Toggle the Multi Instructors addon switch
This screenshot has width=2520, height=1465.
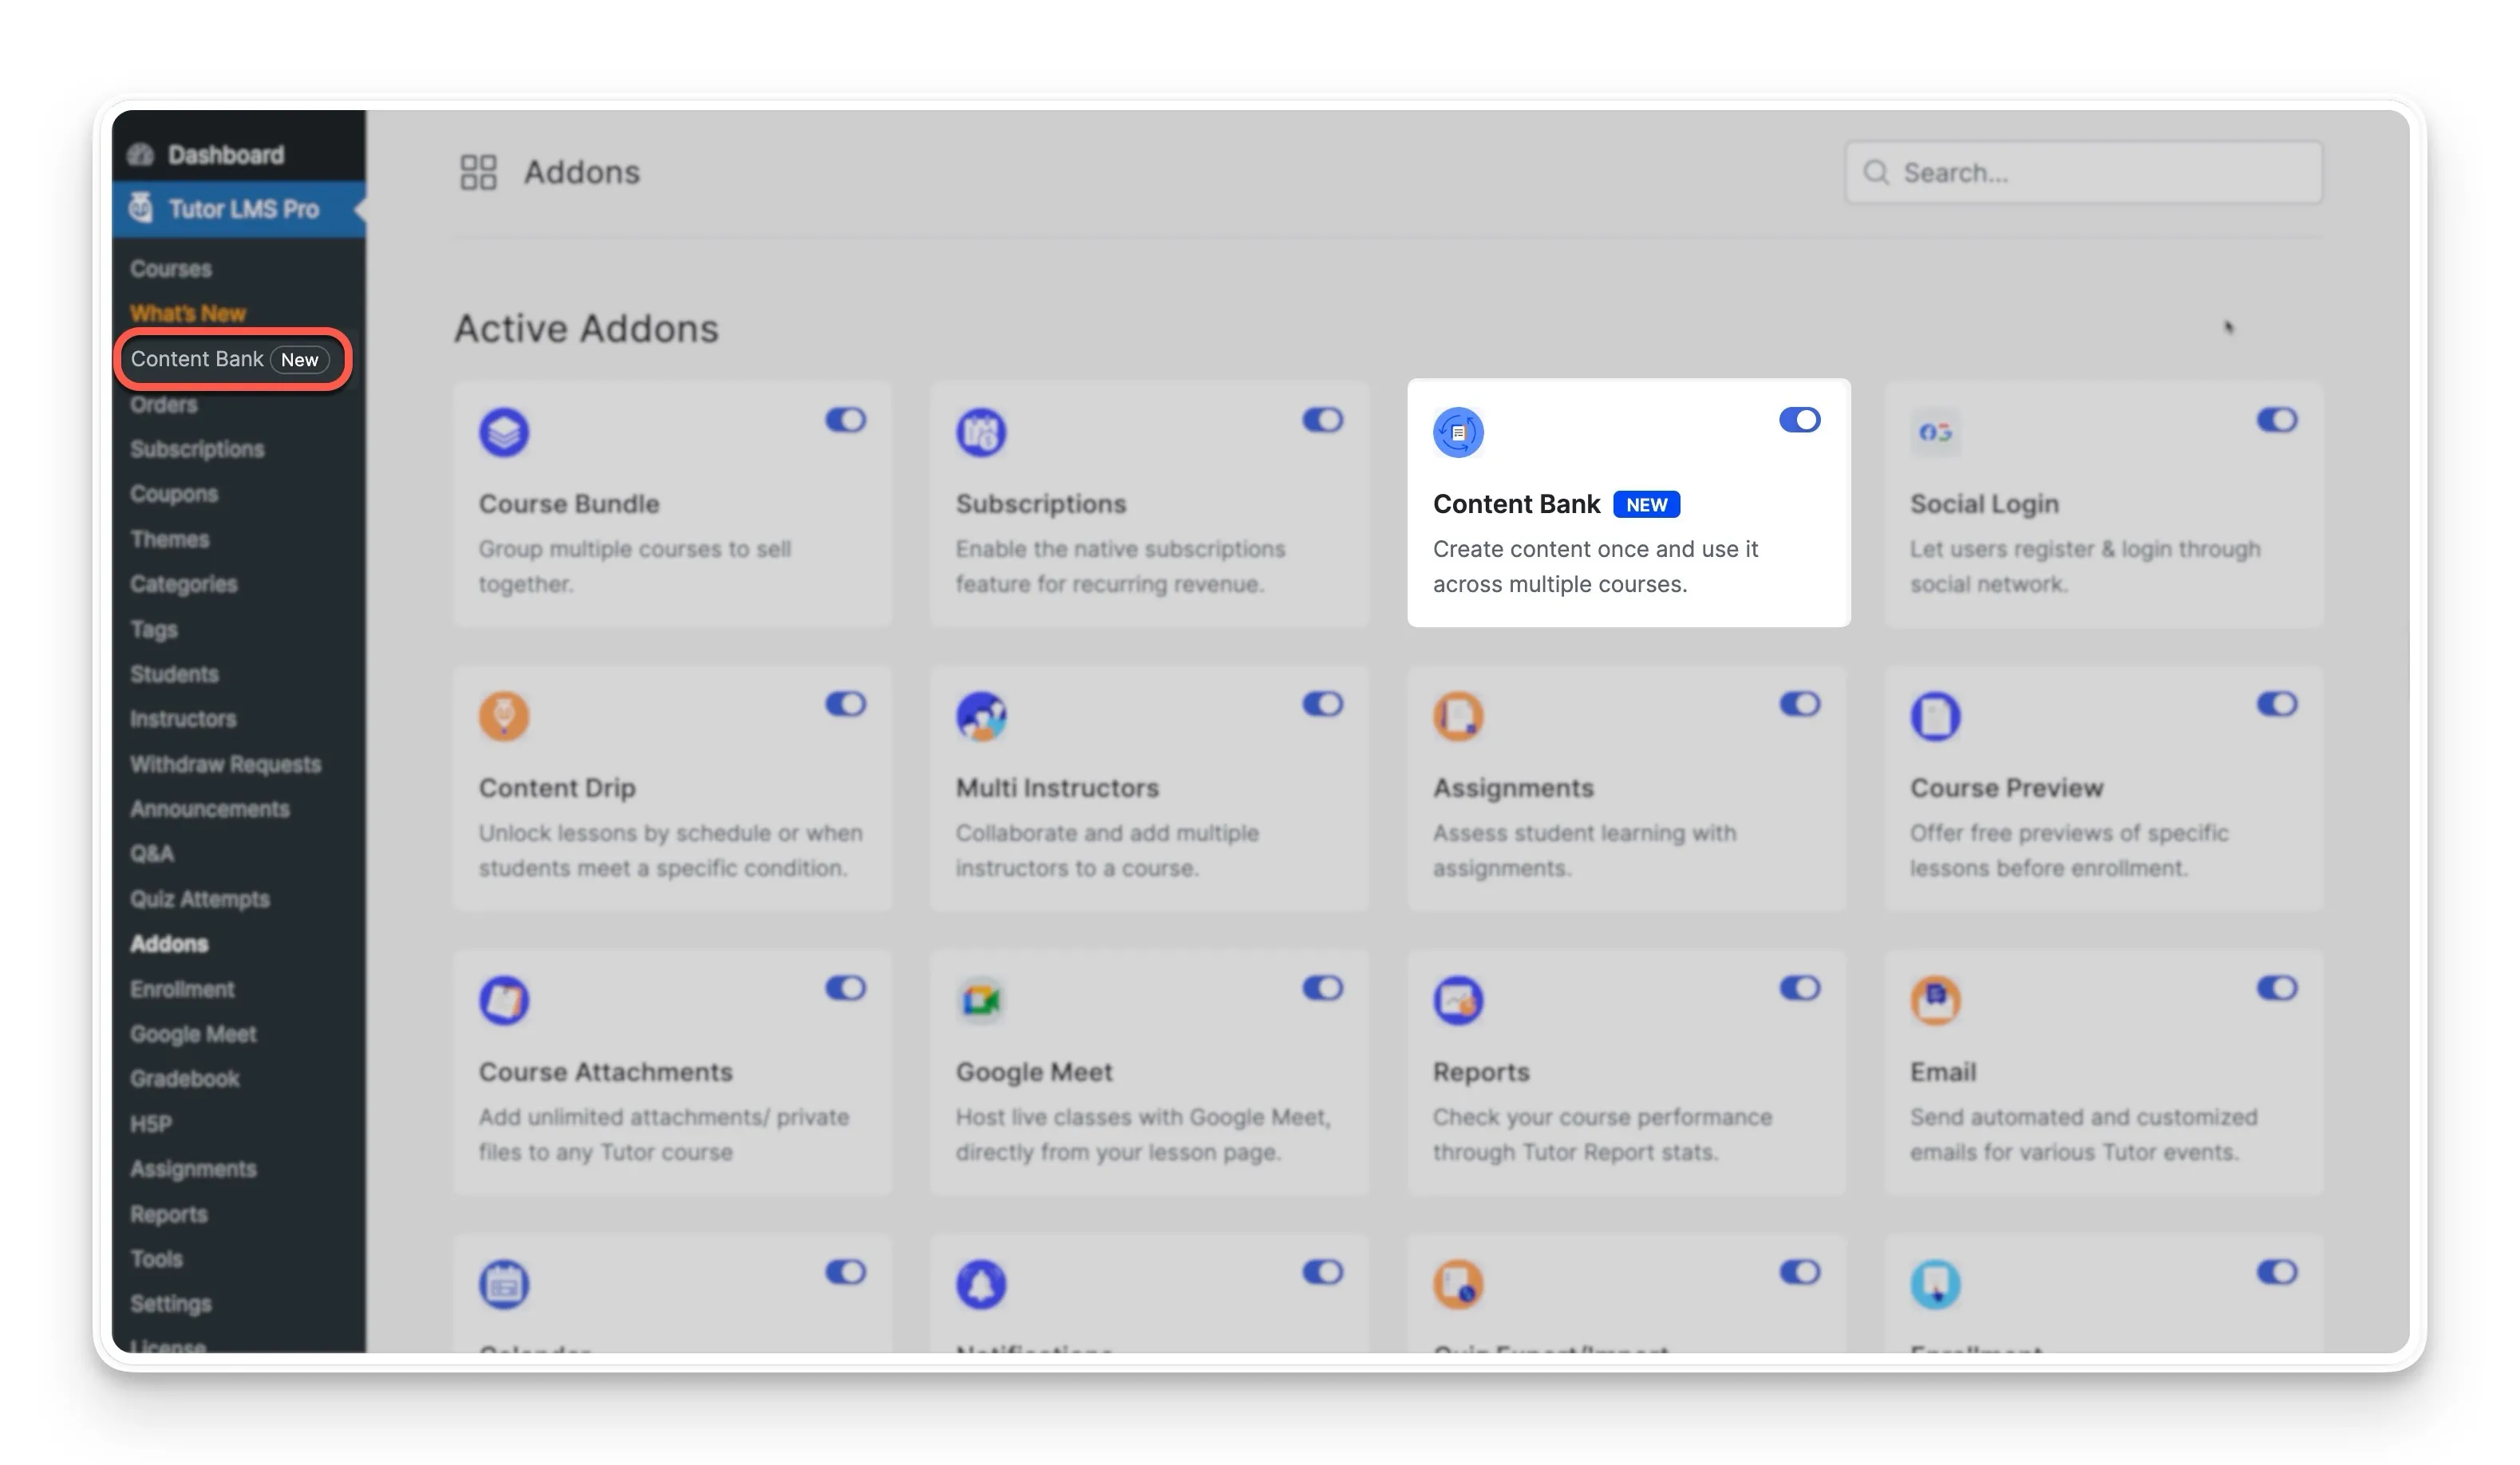click(1322, 704)
